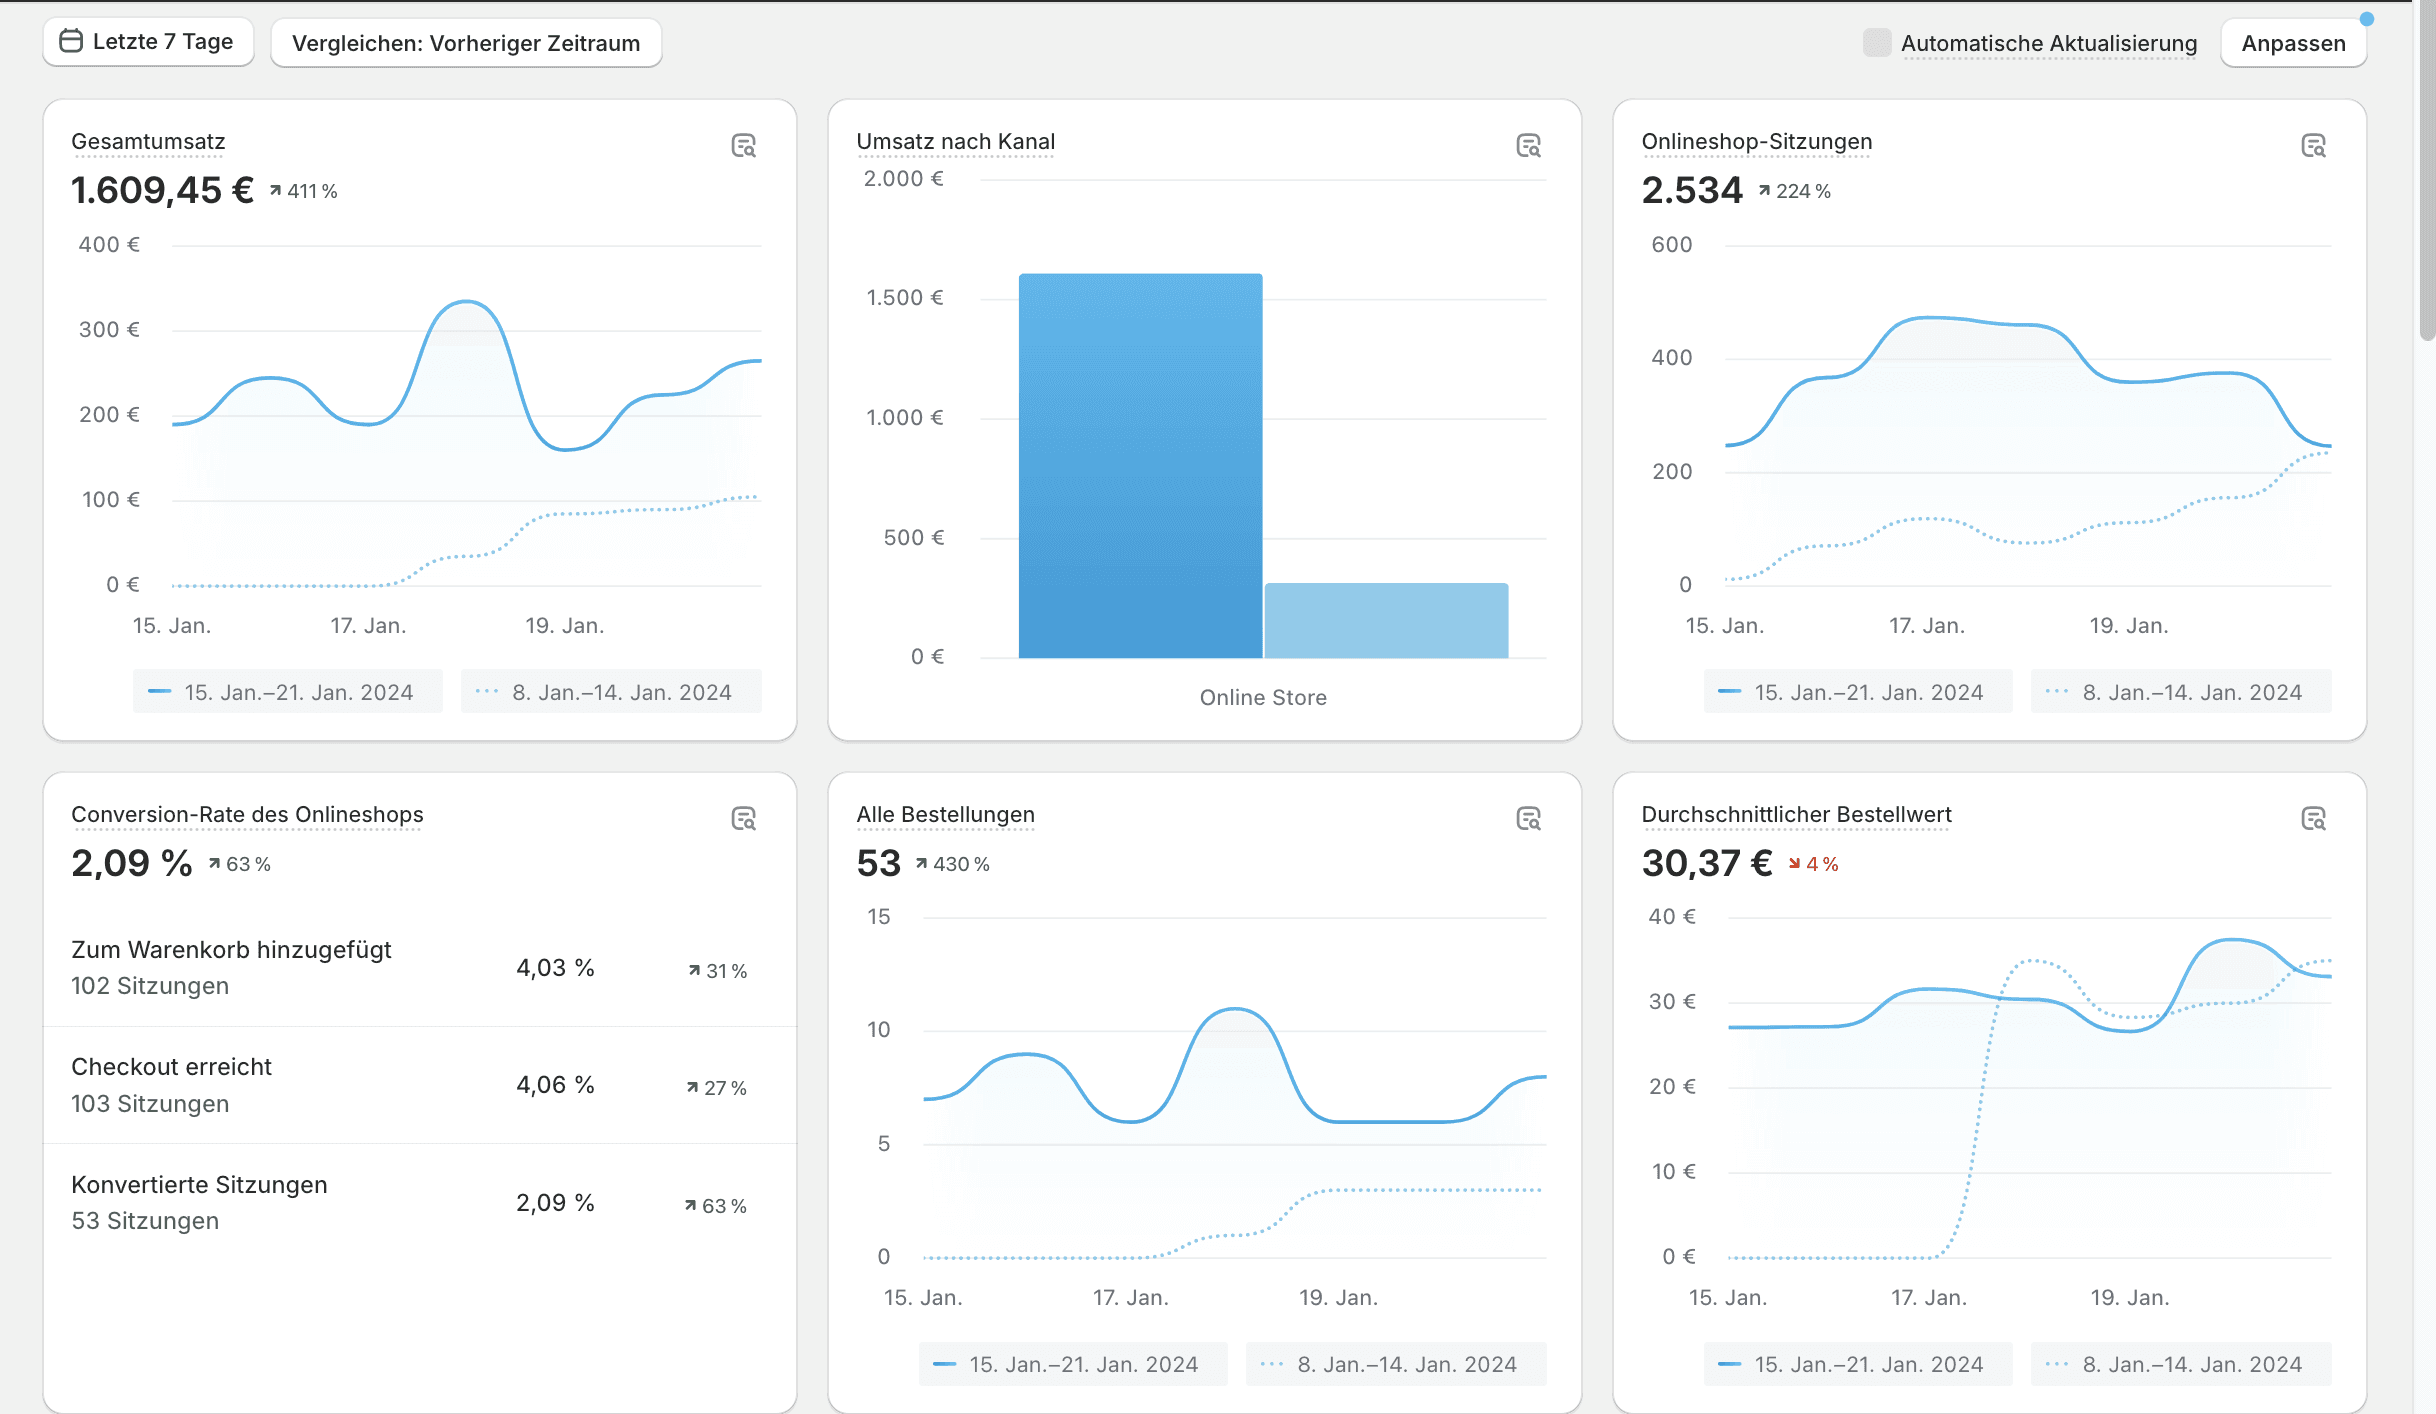
Task: Toggle 8.–14. Jan. legend in Onlineshop-Sitzungen chart
Action: coord(2180,692)
